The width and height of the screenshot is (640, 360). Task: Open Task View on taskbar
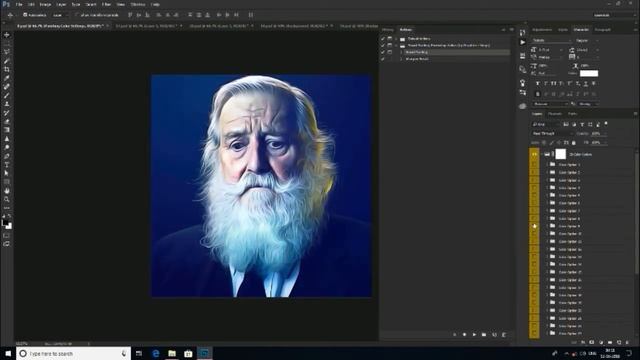[139, 353]
